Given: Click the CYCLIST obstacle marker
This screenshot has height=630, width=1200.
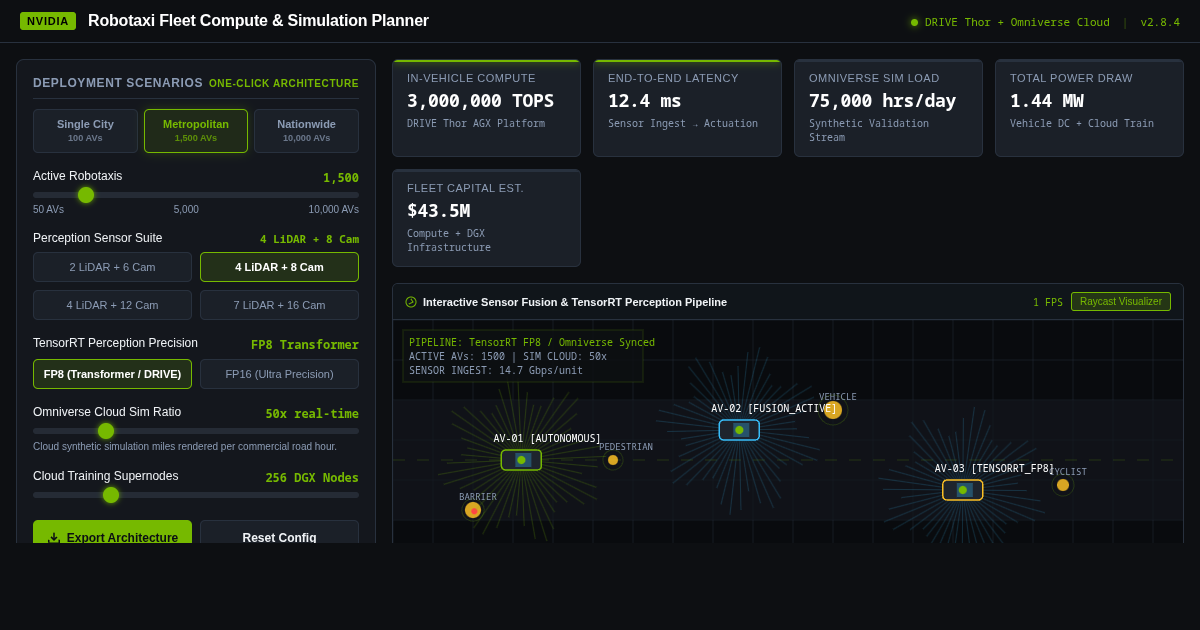Looking at the screenshot, I should point(1063,485).
